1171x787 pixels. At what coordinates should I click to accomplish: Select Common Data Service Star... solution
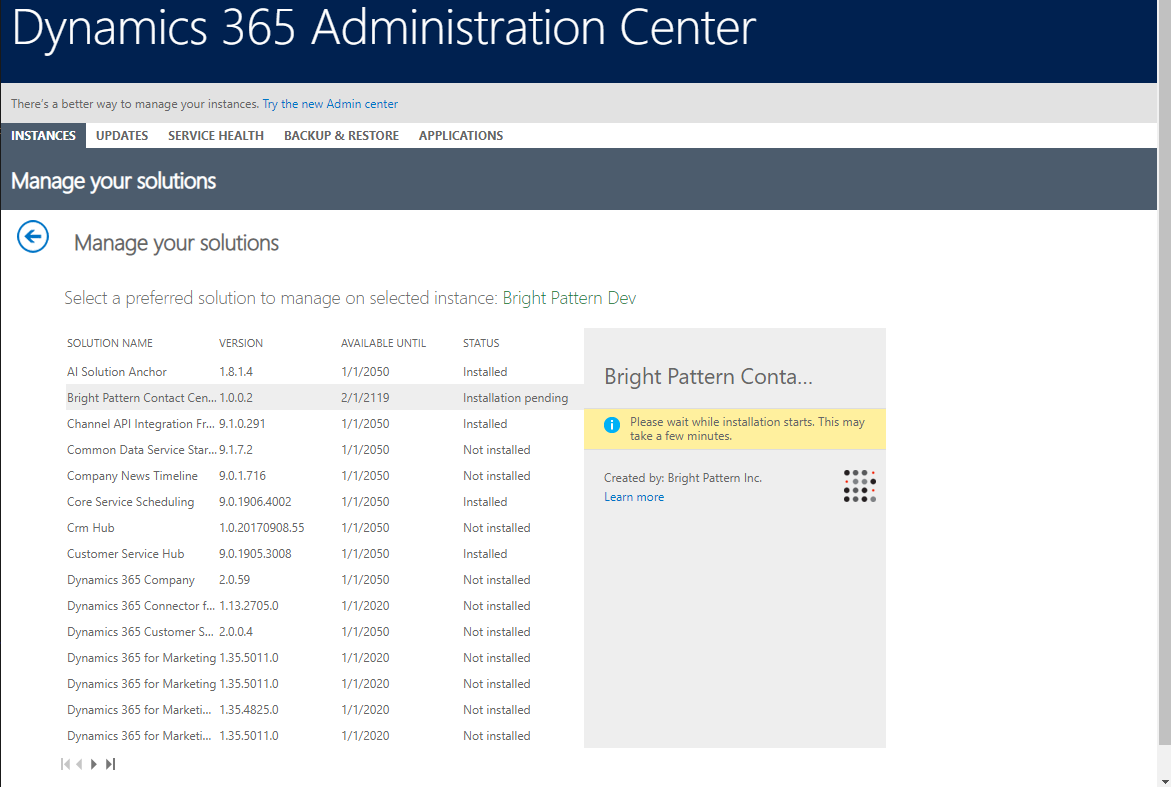[324, 450]
